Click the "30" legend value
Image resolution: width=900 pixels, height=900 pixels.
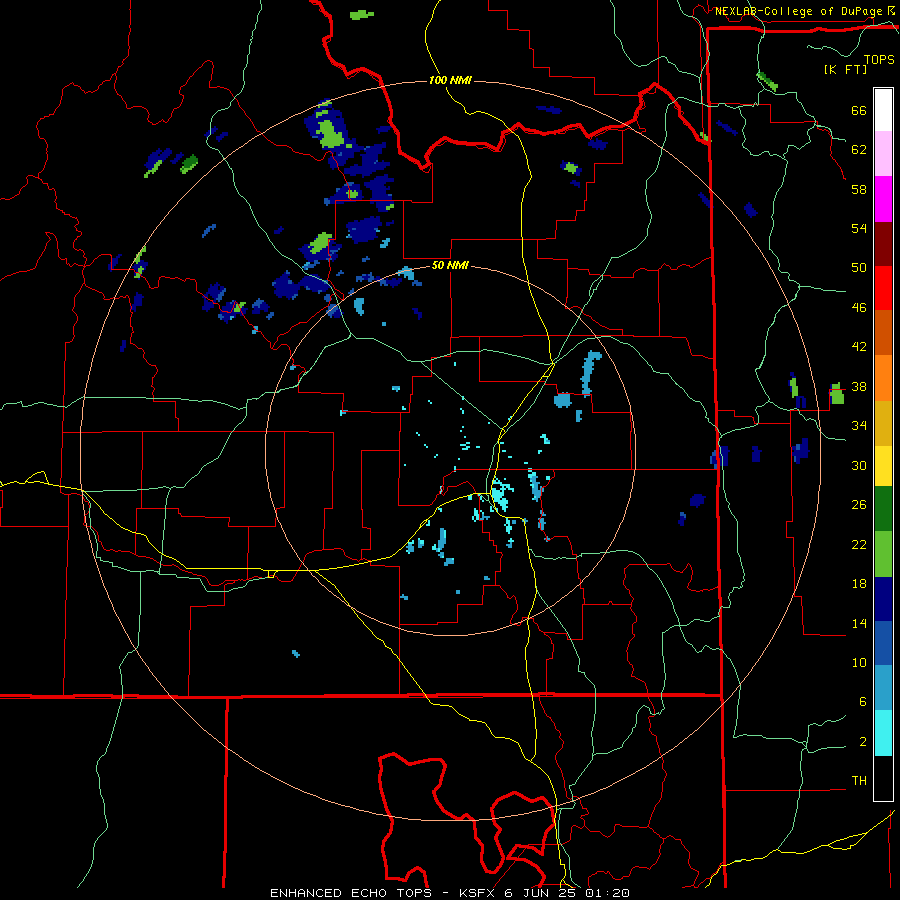tap(859, 465)
